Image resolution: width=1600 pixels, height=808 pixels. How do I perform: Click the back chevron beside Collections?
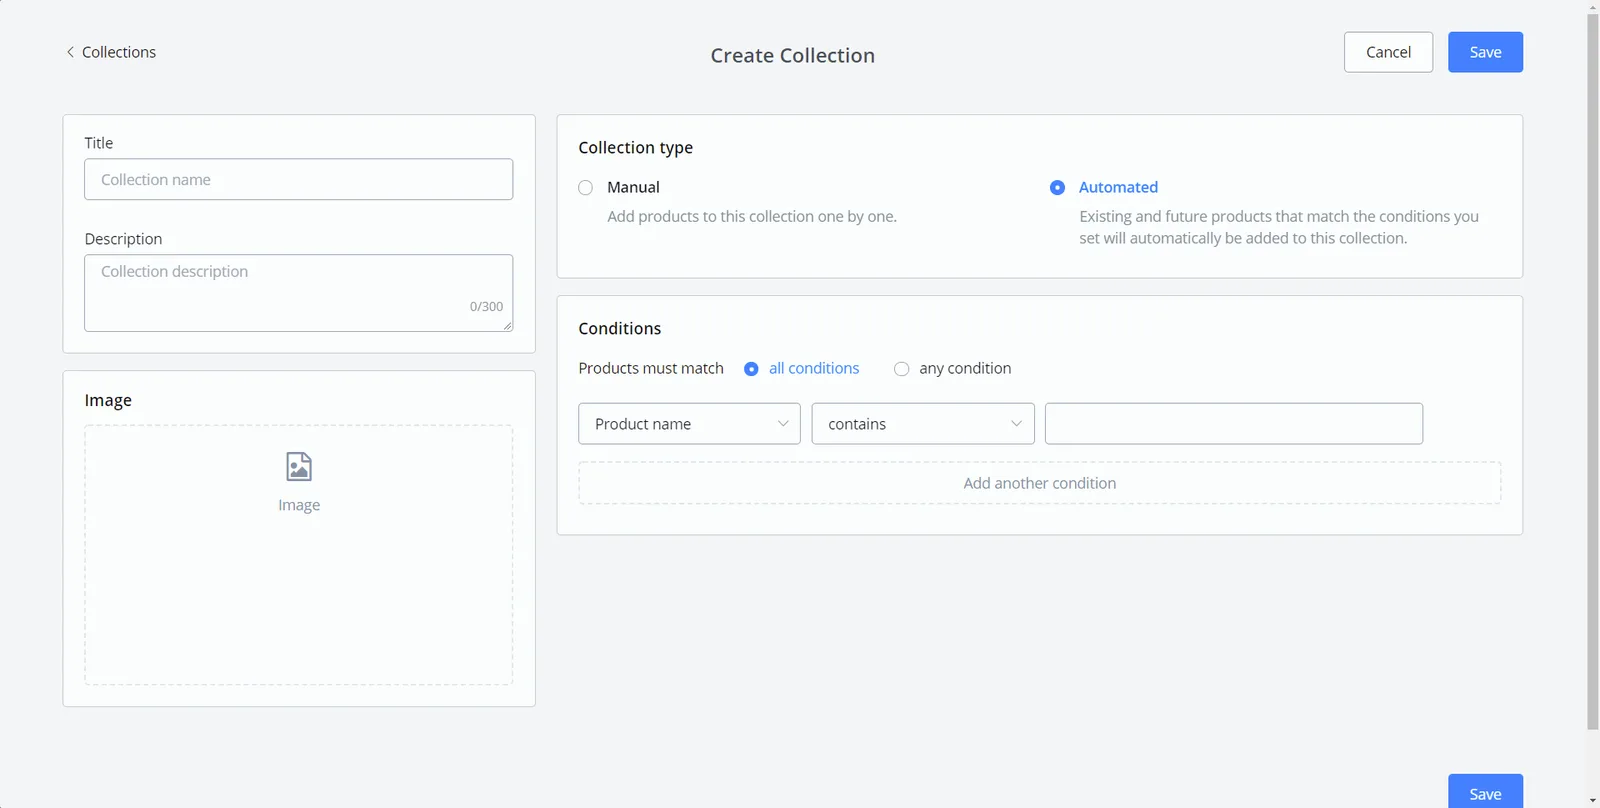70,52
